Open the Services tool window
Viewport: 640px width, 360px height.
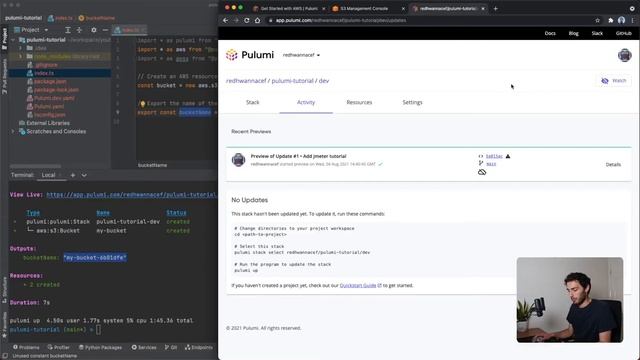pyautogui.click(x=144, y=347)
